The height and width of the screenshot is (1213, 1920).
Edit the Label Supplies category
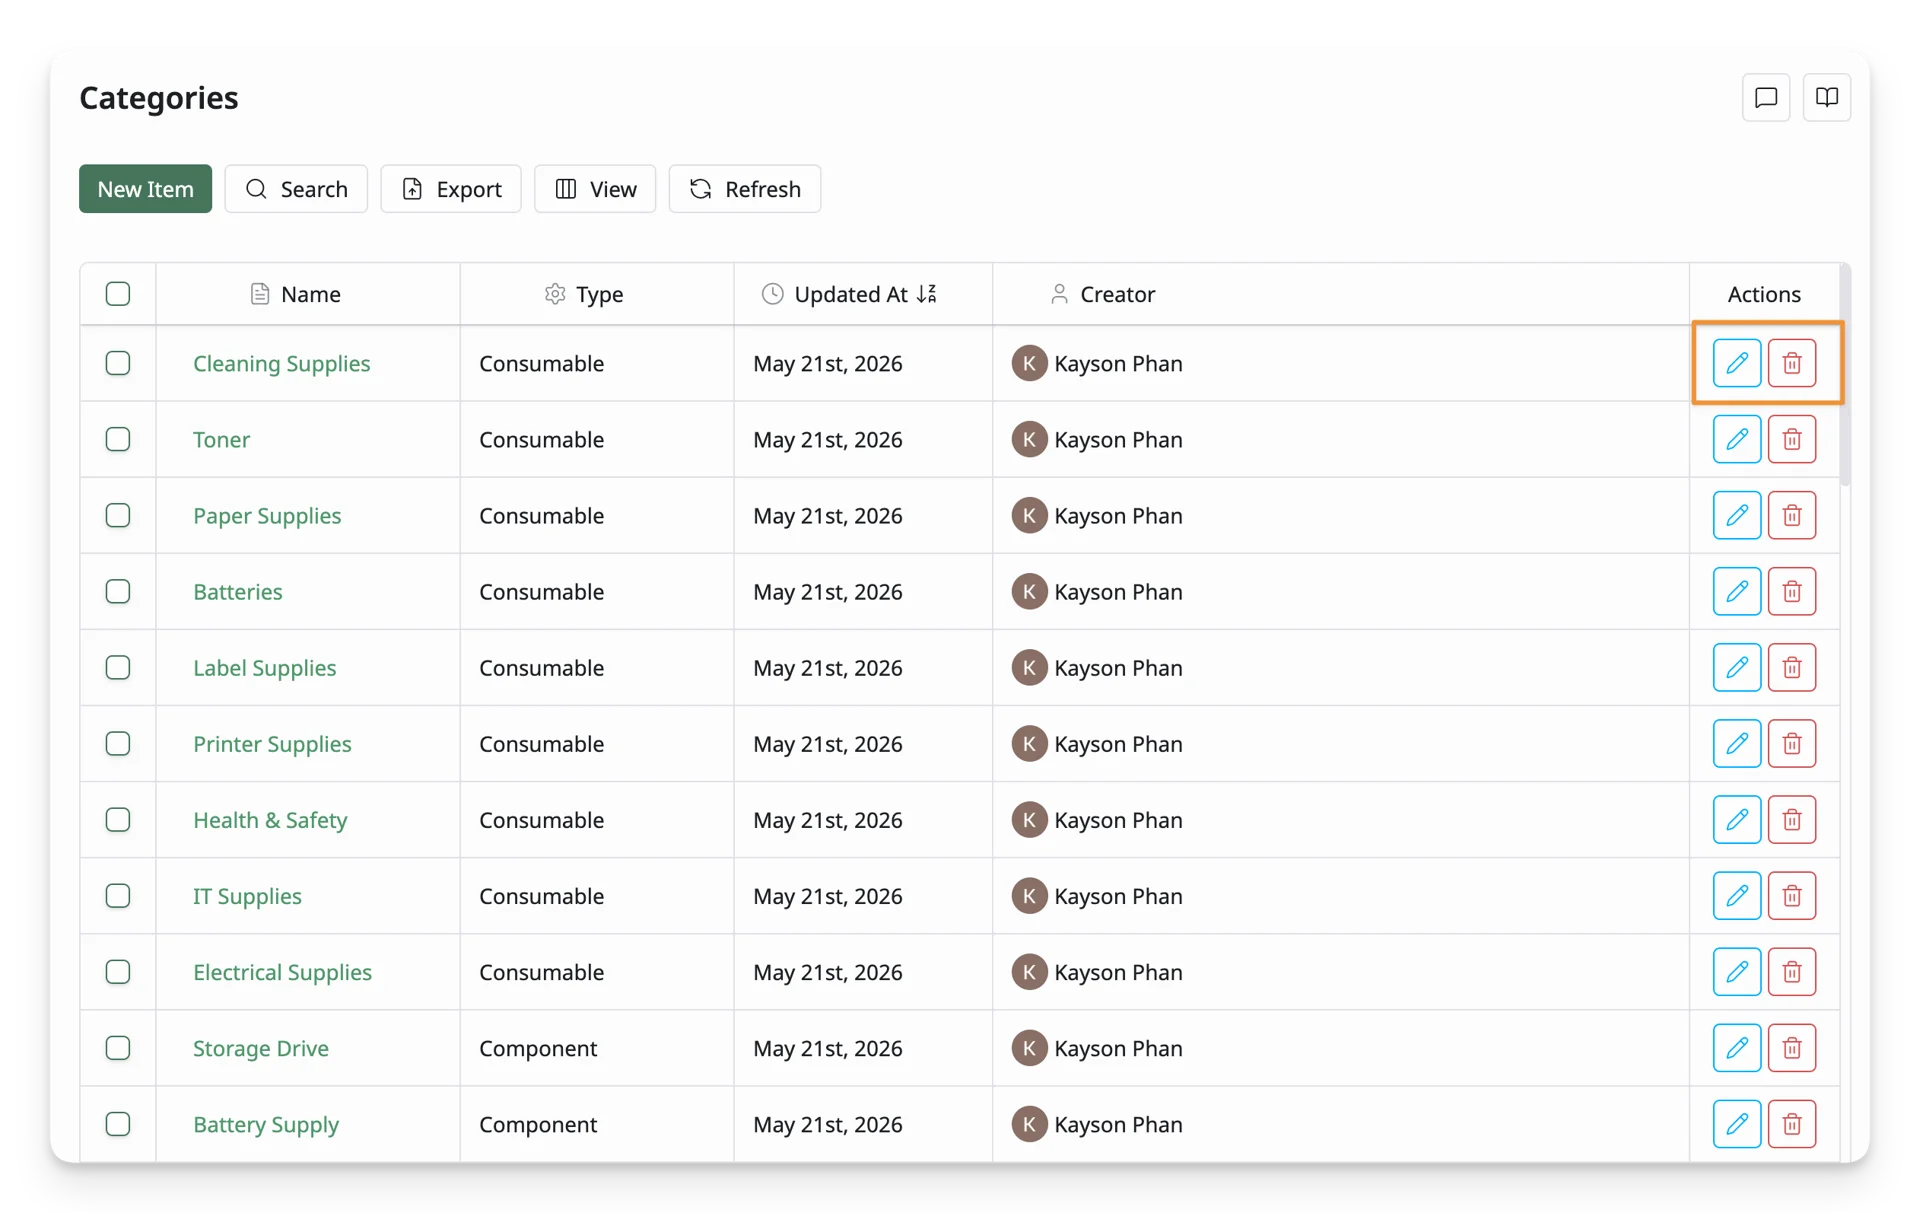pyautogui.click(x=1736, y=667)
